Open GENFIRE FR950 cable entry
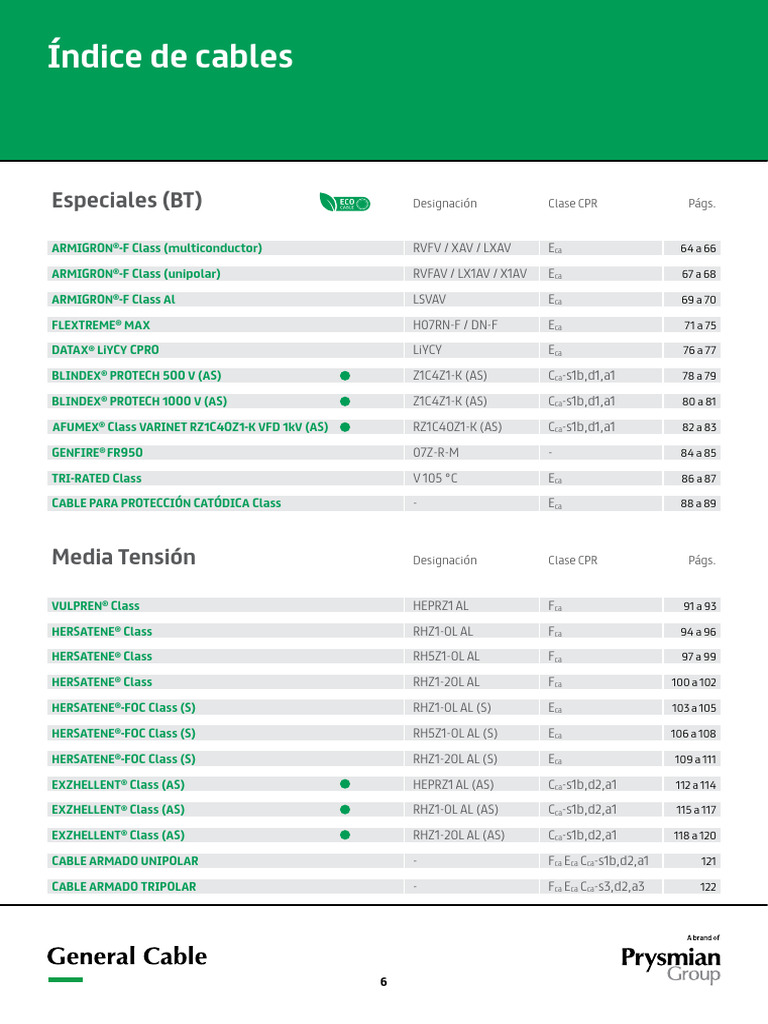Image resolution: width=768 pixels, height=1024 pixels. tap(97, 452)
